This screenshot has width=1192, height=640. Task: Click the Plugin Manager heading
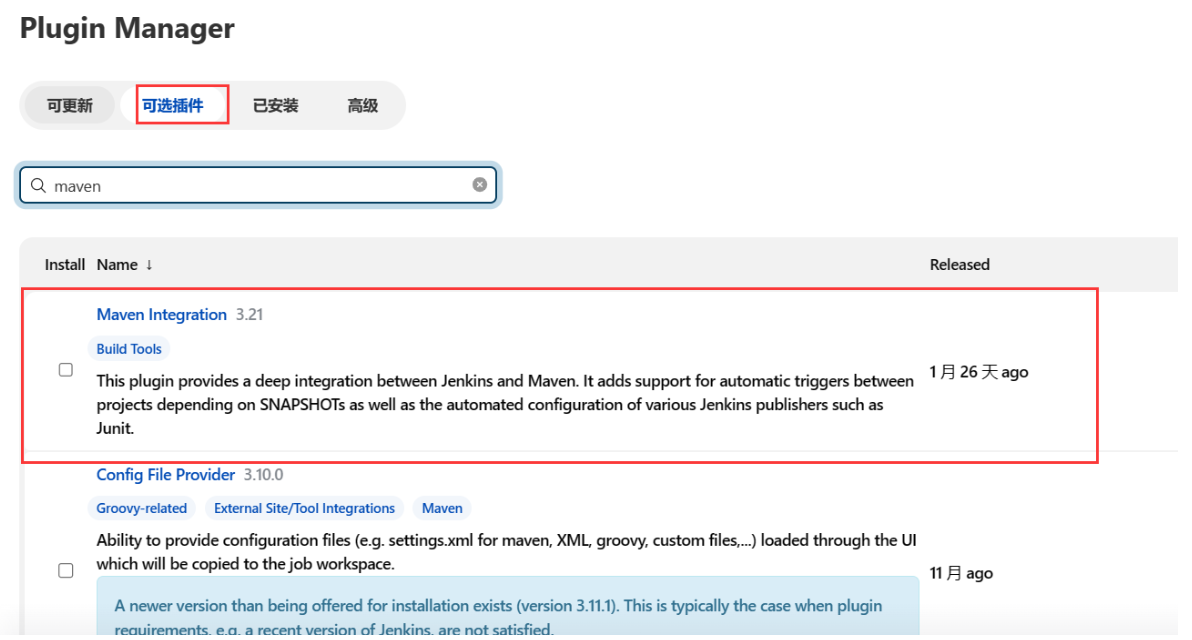click(127, 29)
